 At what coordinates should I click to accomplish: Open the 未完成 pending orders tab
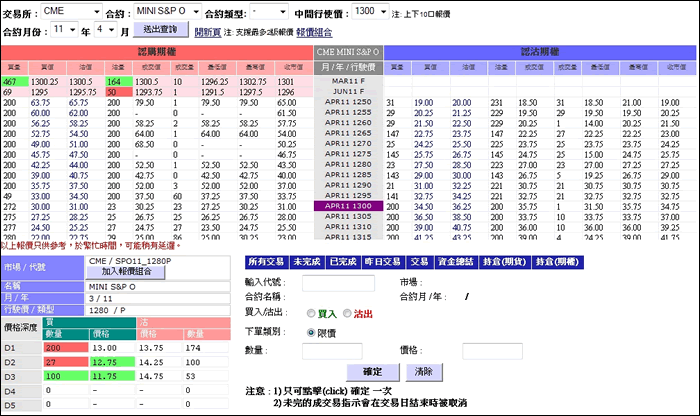click(308, 261)
